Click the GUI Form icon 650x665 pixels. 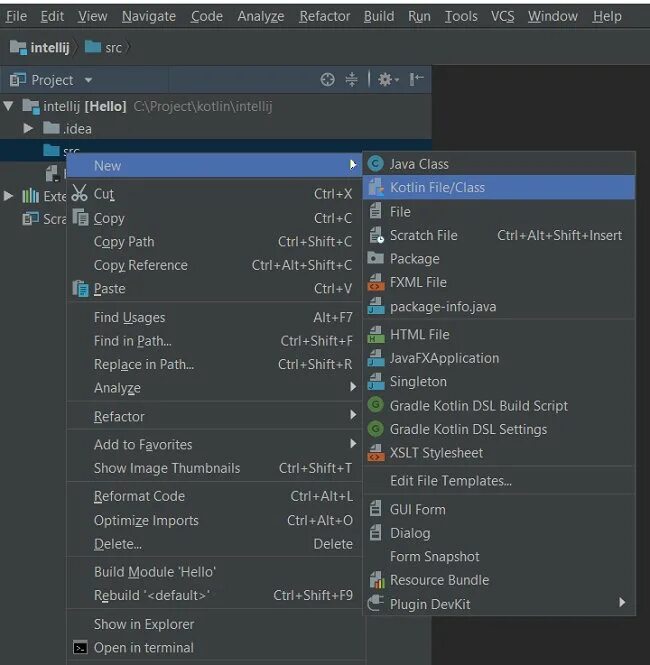375,509
